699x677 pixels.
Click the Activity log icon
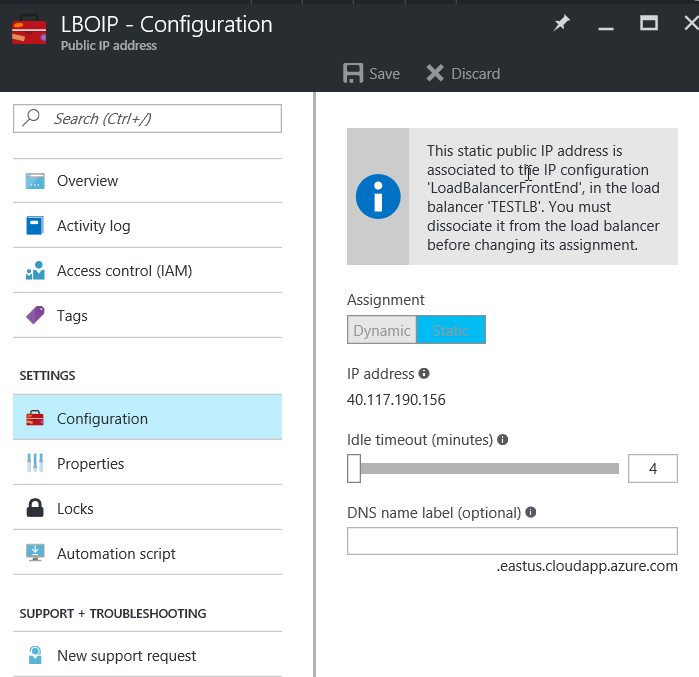pyautogui.click(x=36, y=226)
